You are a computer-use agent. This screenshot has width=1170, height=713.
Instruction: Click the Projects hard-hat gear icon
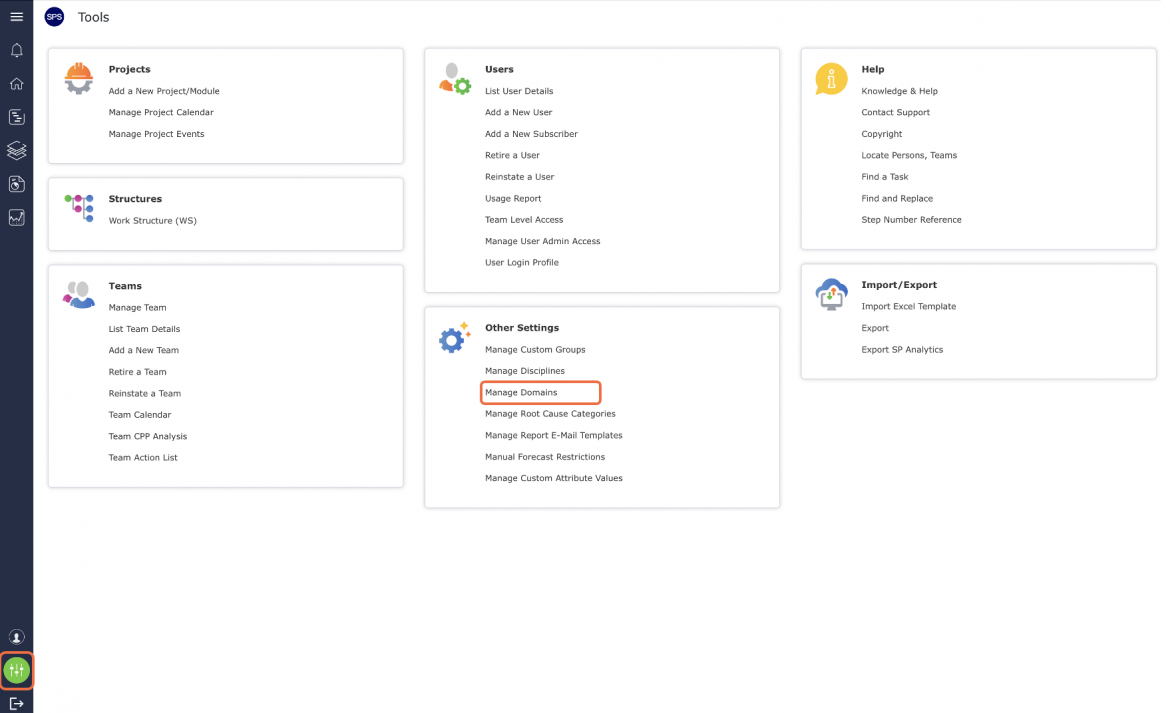pyautogui.click(x=78, y=78)
